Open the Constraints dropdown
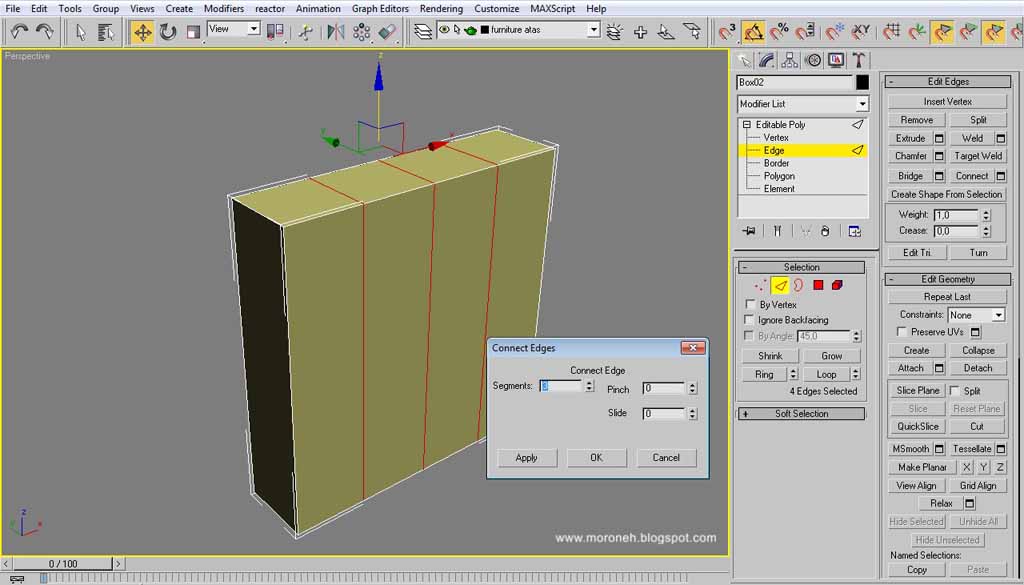Screen dimensions: 1024x585 point(976,315)
